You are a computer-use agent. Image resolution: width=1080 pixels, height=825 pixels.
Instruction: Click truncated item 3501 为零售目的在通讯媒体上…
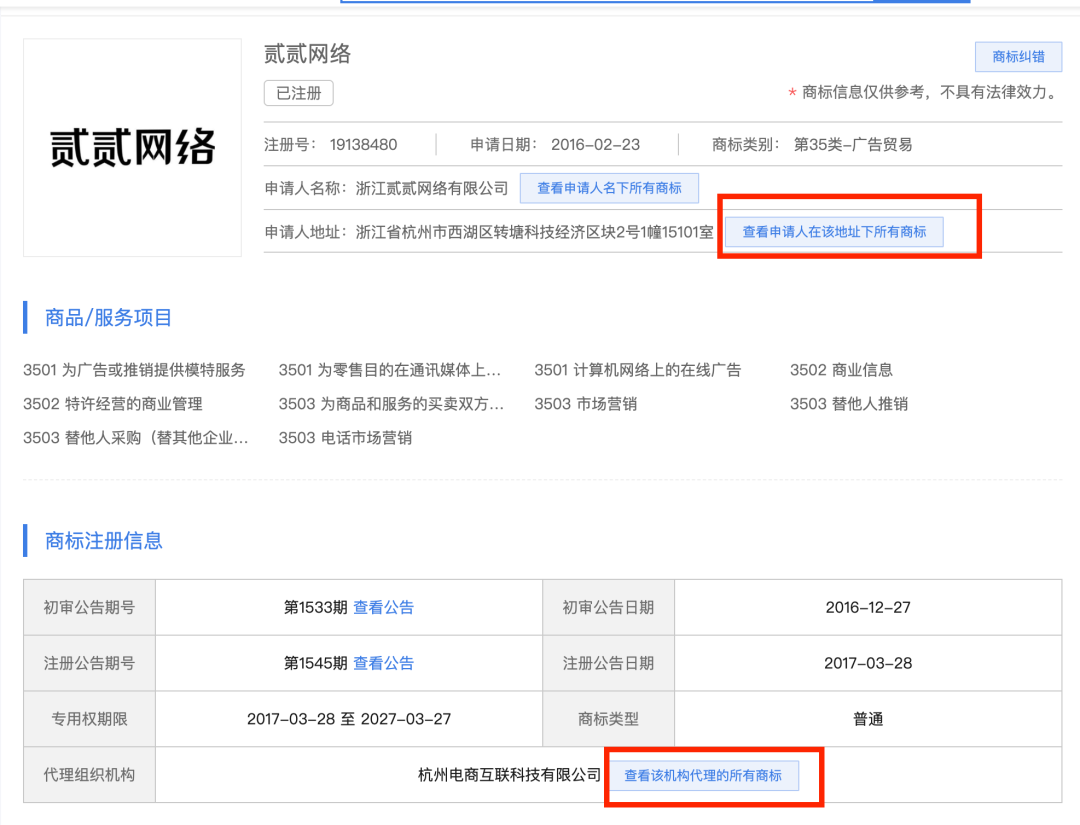(390, 370)
